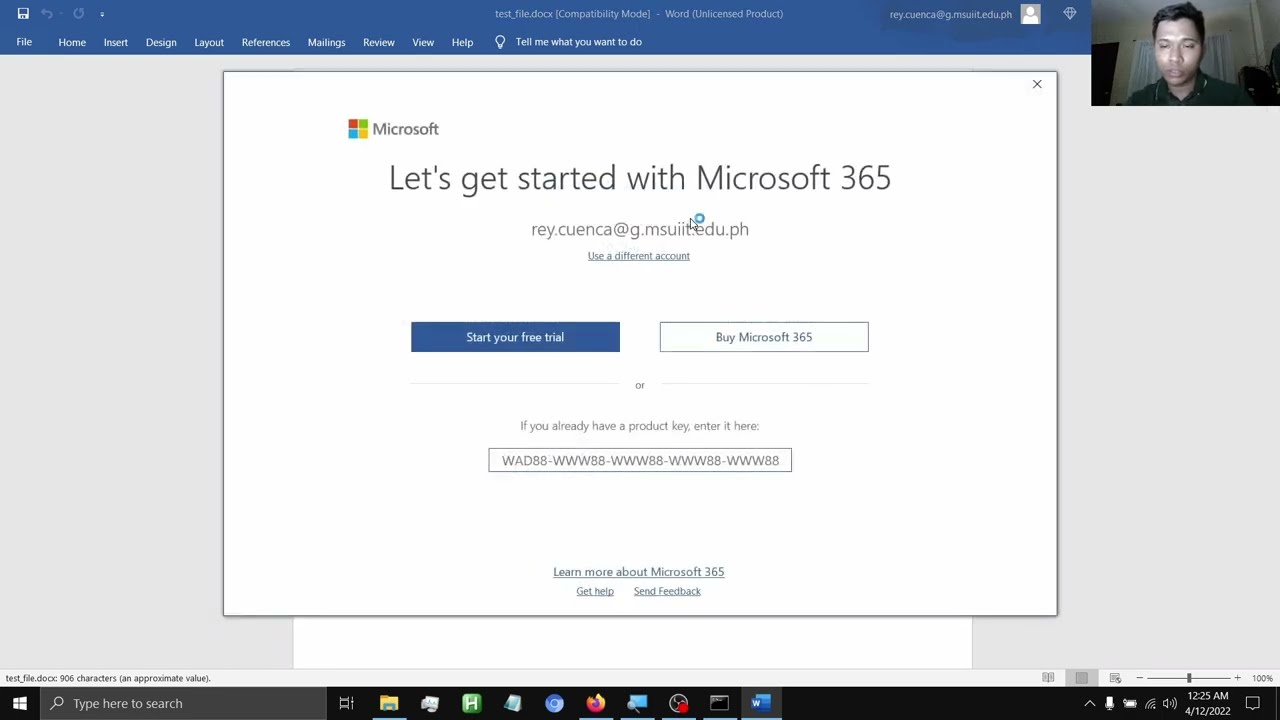Open the taskbar clock and date

pyautogui.click(x=1208, y=703)
